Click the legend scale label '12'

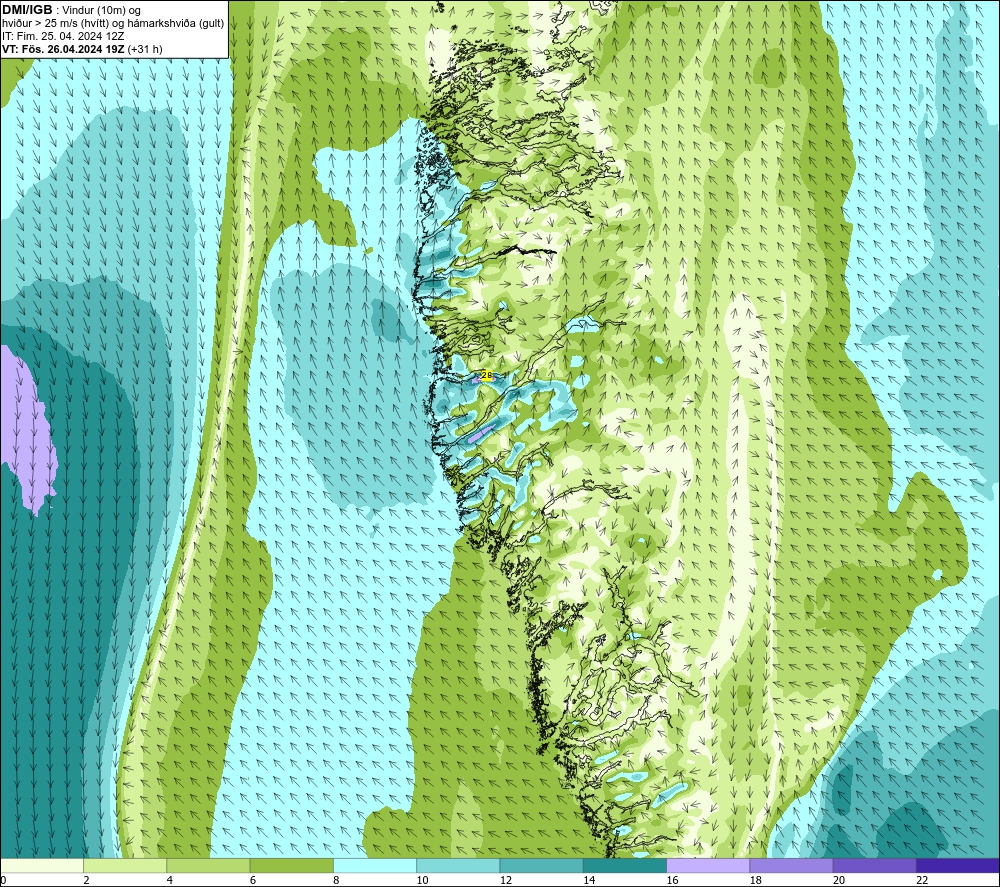pyautogui.click(x=506, y=880)
